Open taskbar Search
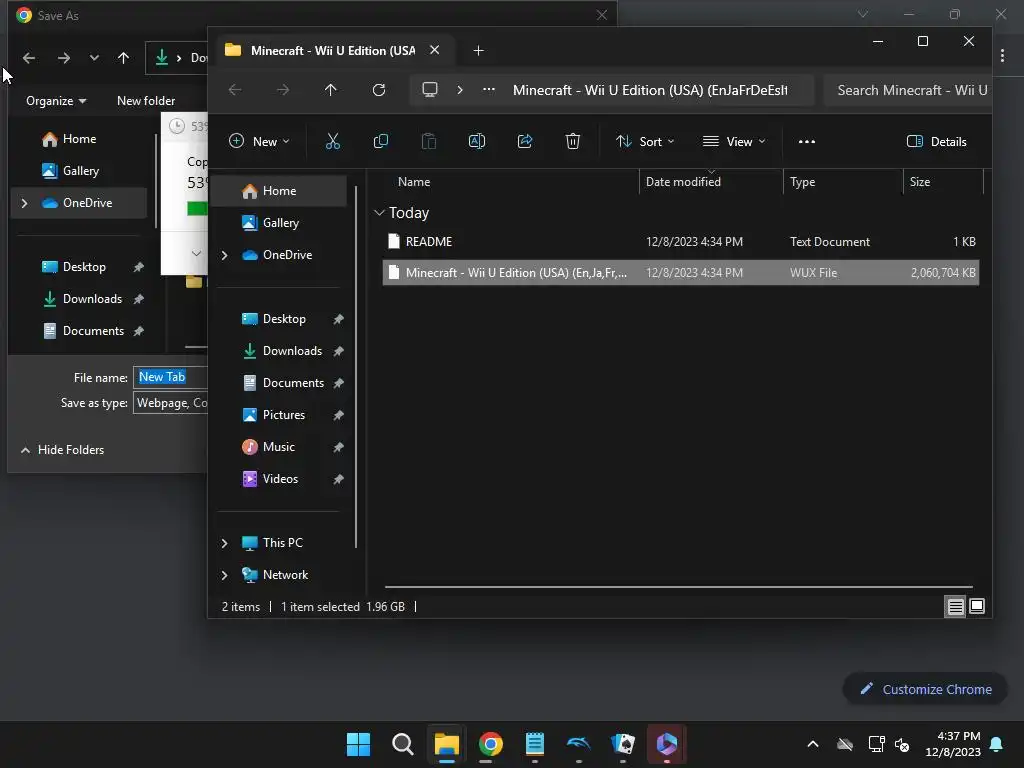This screenshot has width=1024, height=768. [x=402, y=744]
